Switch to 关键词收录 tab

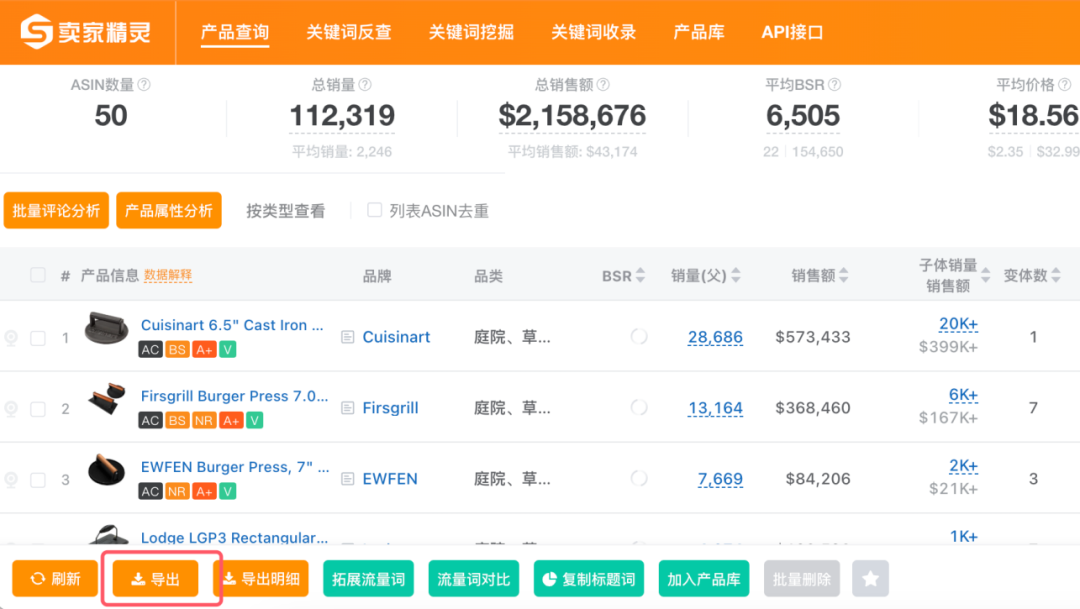click(594, 32)
